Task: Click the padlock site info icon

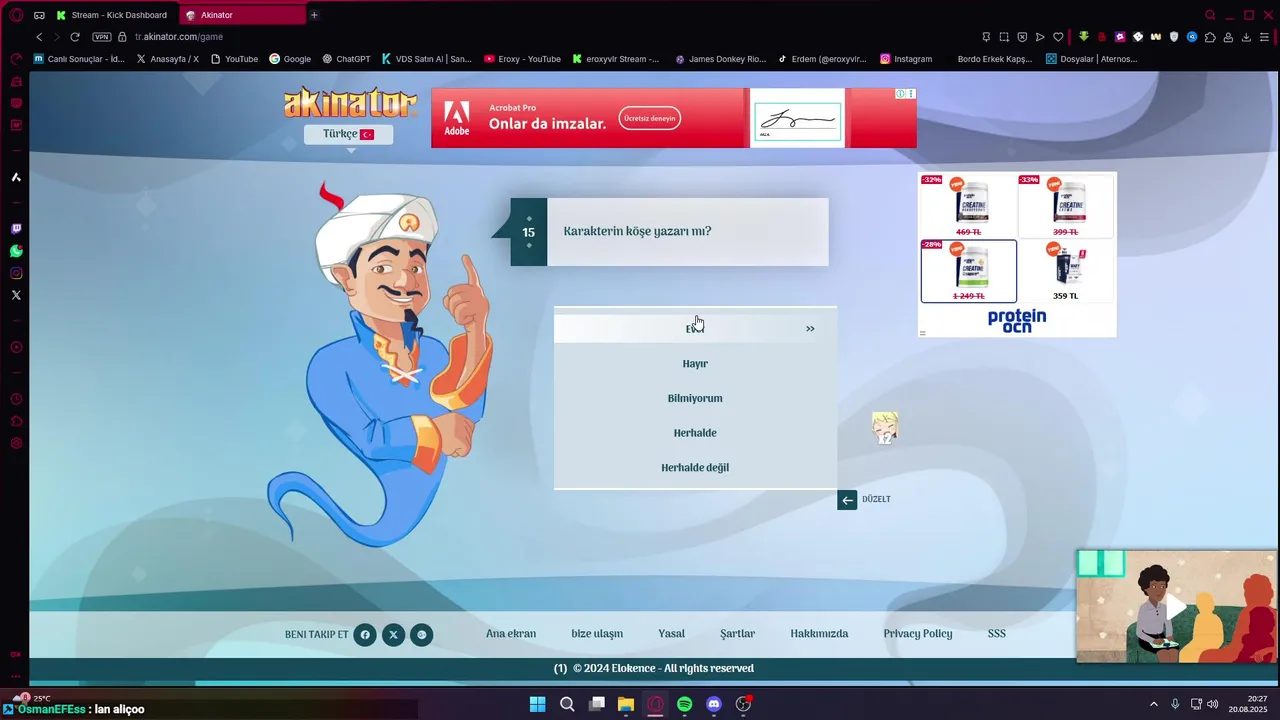Action: [x=123, y=37]
